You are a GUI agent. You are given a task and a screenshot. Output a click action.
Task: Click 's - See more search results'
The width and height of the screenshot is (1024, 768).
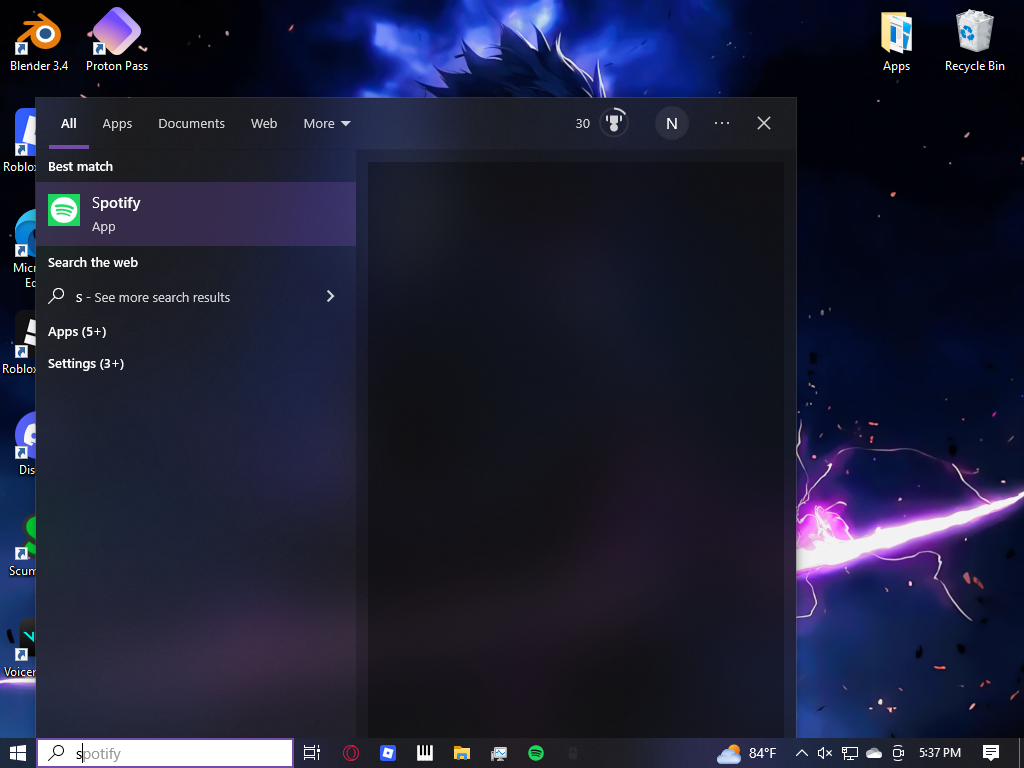click(x=153, y=297)
